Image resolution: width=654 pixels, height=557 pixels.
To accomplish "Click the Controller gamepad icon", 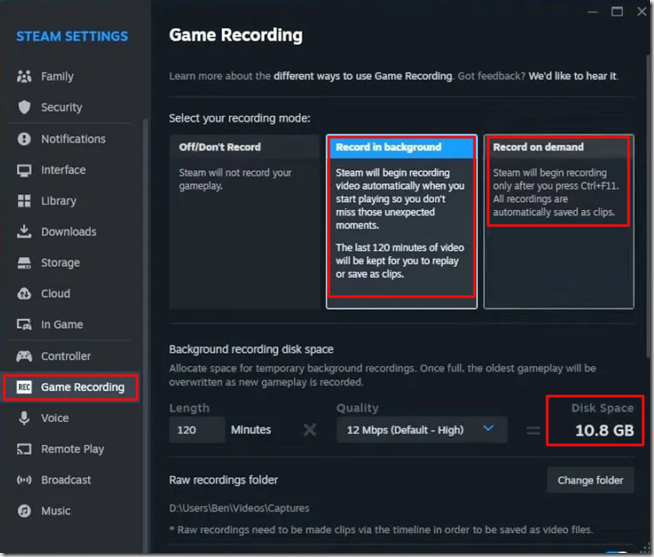I will 25,356.
